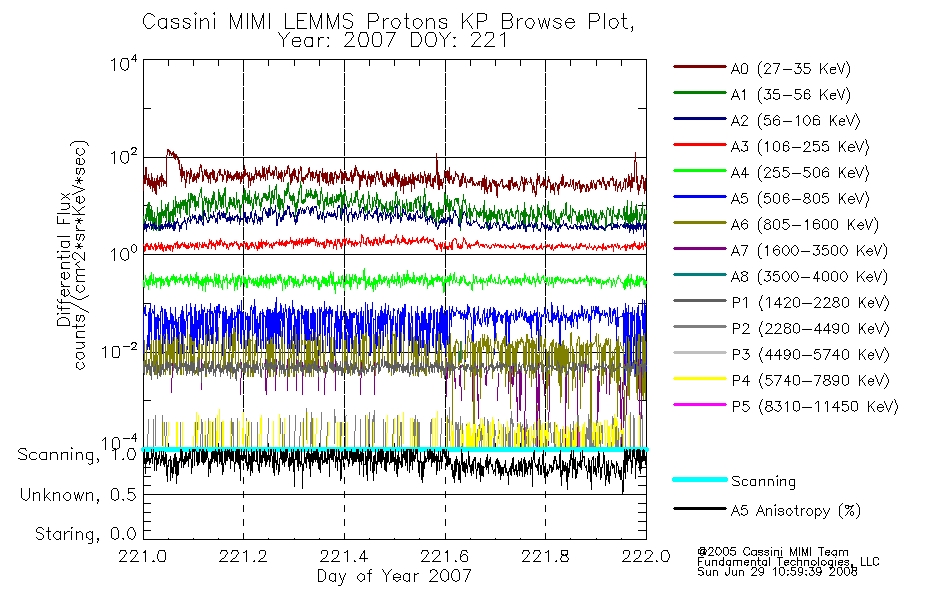Click the yellow P4 legend line
Viewport: 950px width, 600px height.
pyautogui.click(x=699, y=379)
